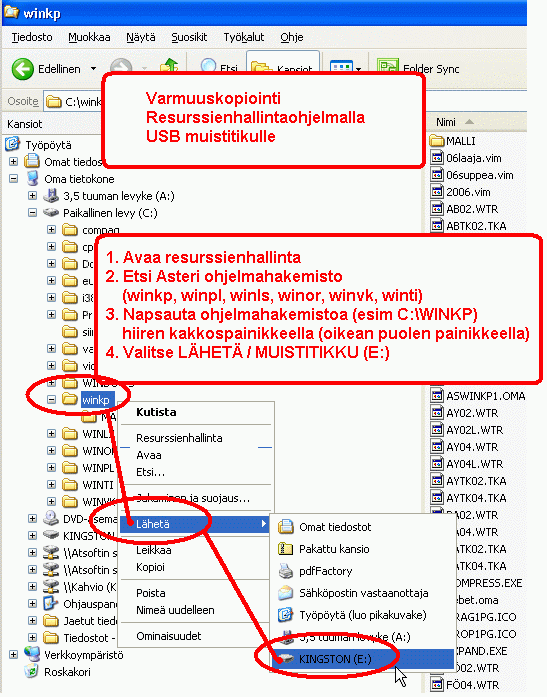Screen dimensions: 547x697
Task: Click the floppy drive icon for A:
Action: pos(52,196)
